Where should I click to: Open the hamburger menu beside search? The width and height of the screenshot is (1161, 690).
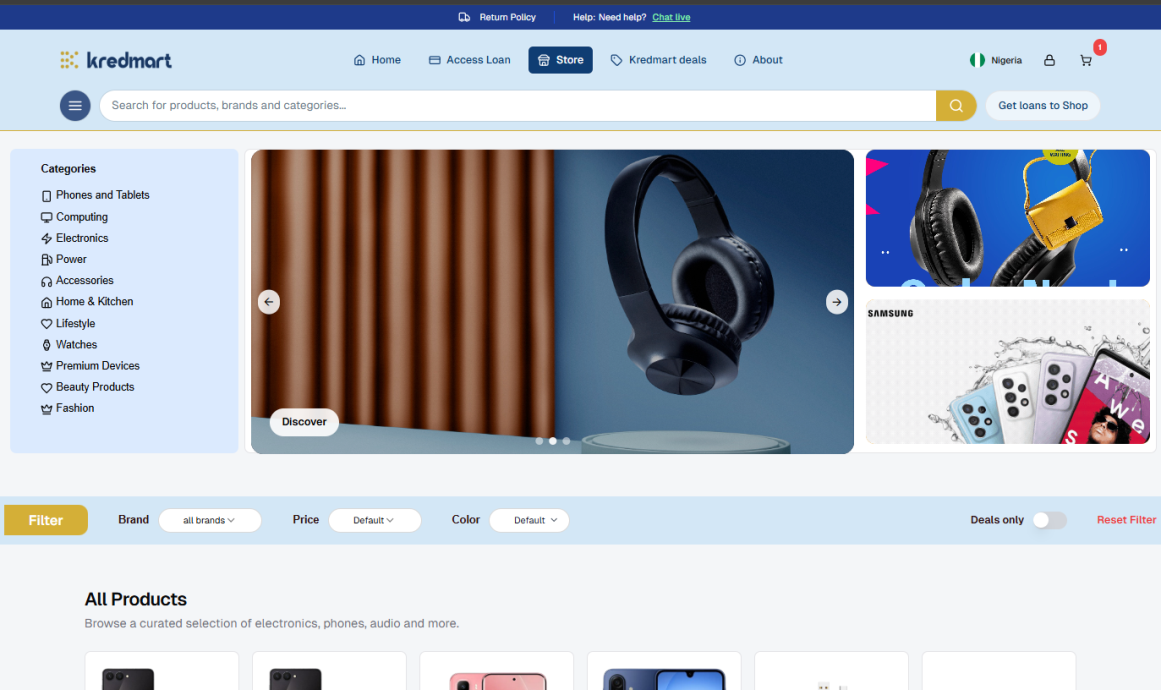pyautogui.click(x=75, y=106)
